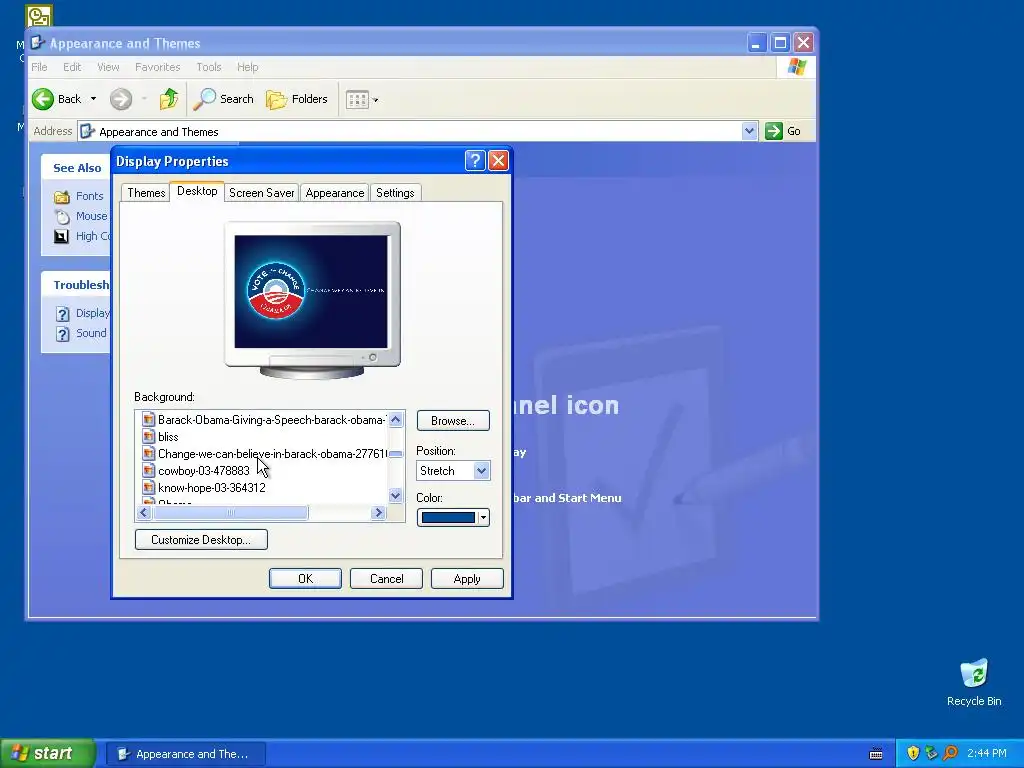Select Change-we-can-believe-in background entry
This screenshot has width=1024, height=768.
[x=263, y=454]
